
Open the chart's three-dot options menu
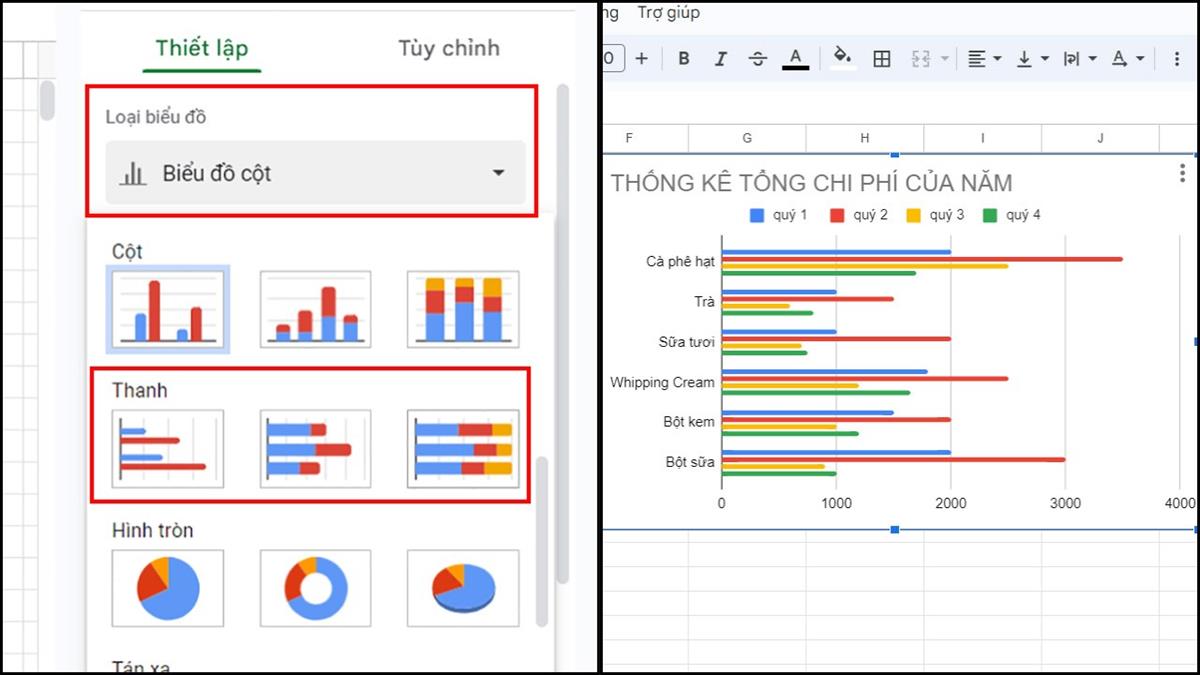click(x=1183, y=173)
